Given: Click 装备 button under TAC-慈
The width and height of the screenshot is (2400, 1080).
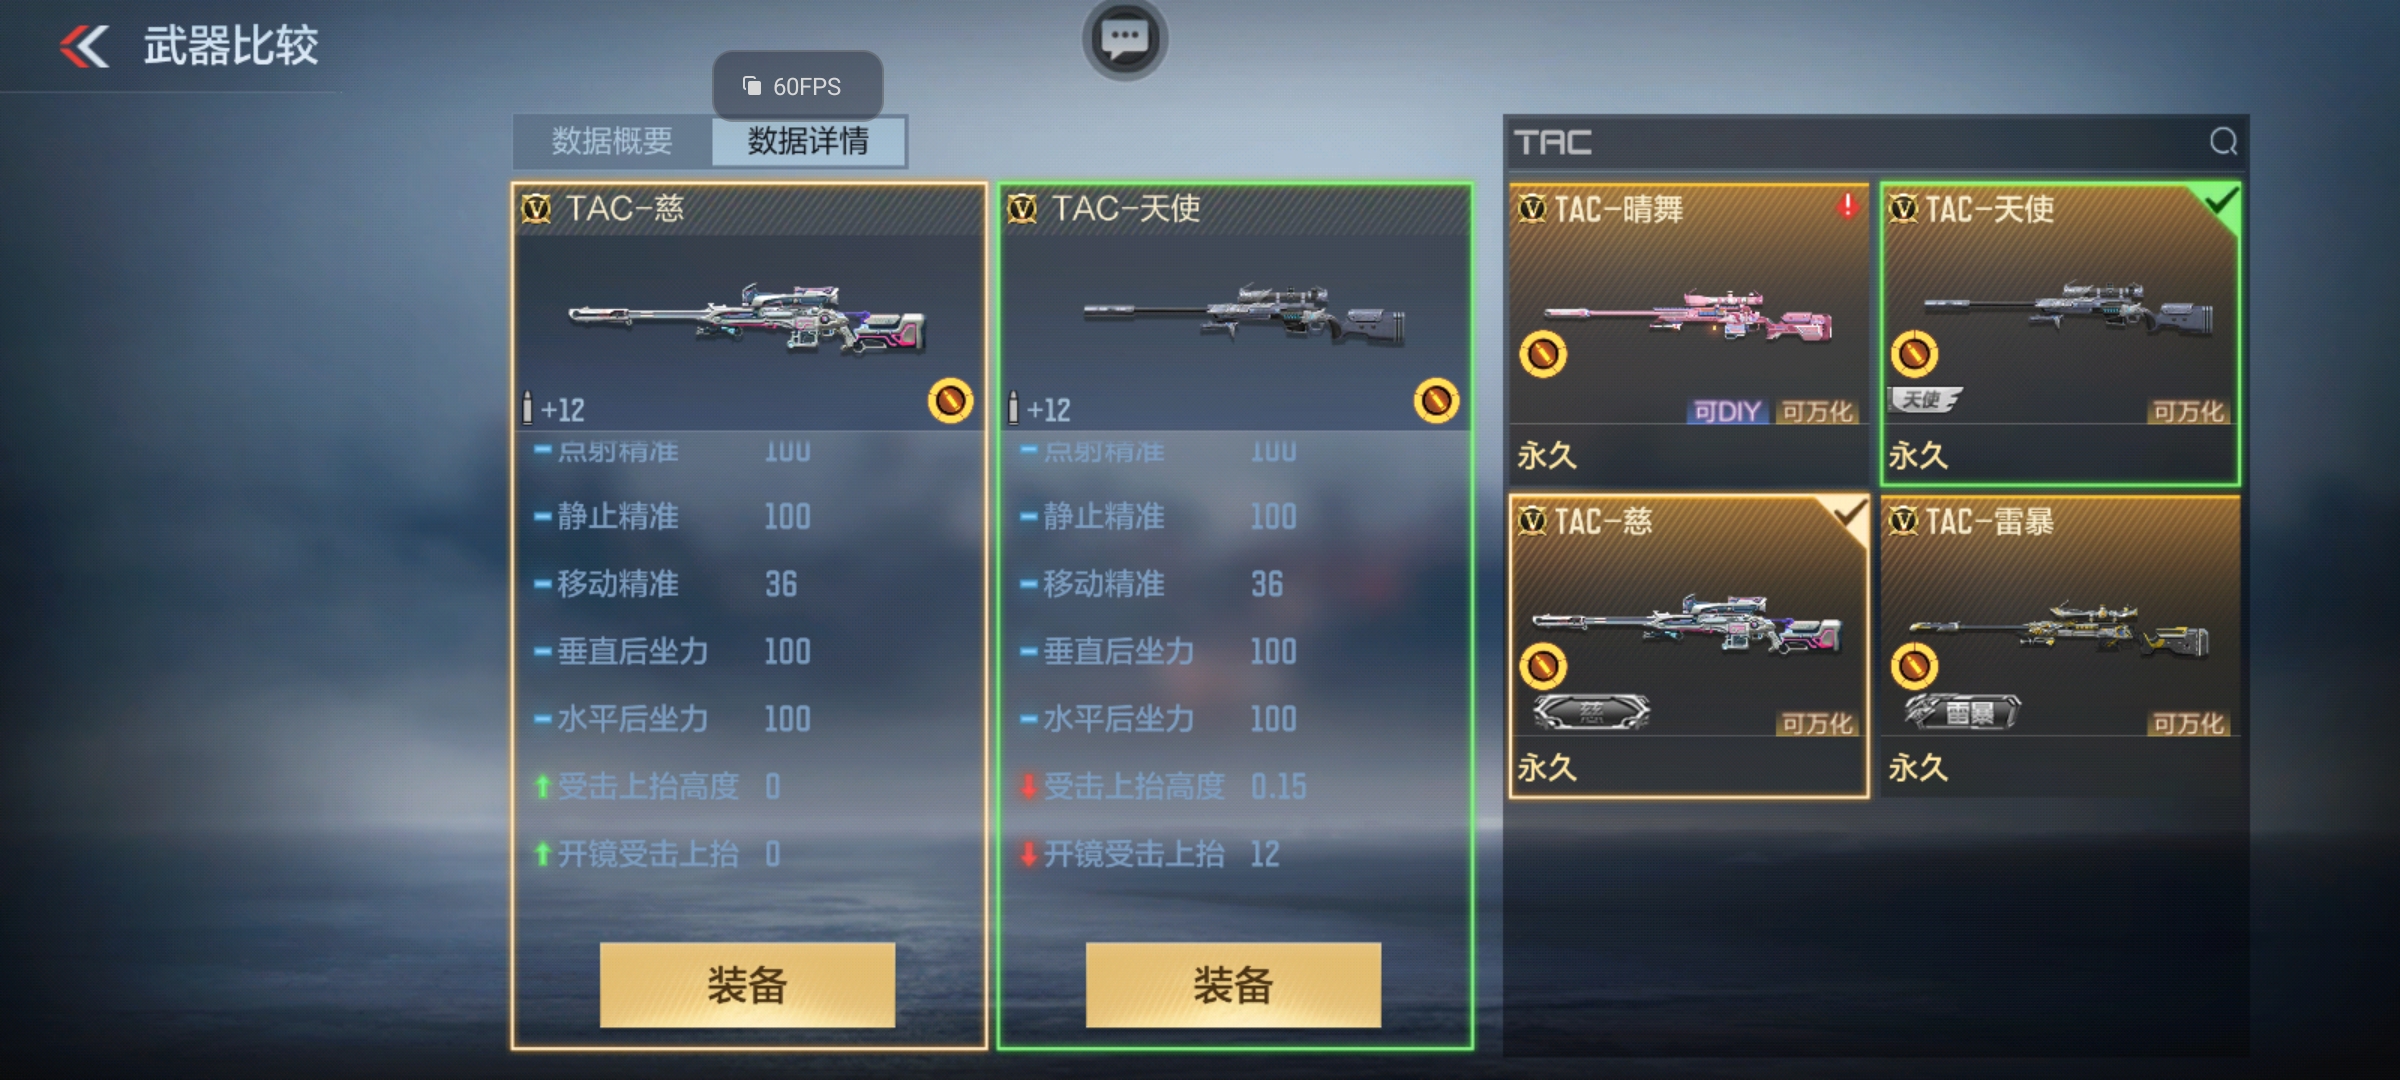Looking at the screenshot, I should tap(747, 985).
